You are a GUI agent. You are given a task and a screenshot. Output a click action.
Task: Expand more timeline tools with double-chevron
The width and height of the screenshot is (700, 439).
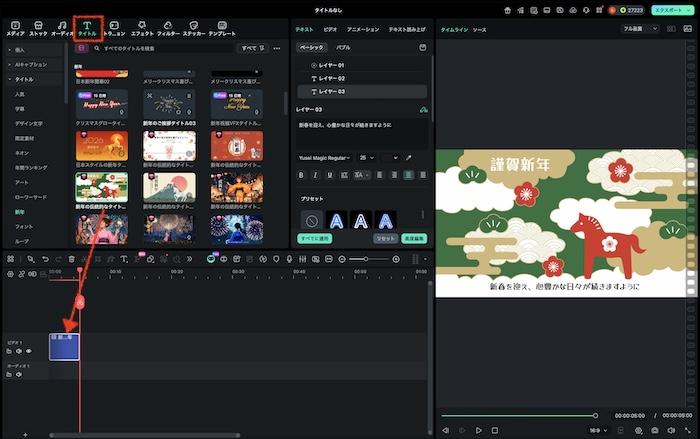pyautogui.click(x=189, y=259)
